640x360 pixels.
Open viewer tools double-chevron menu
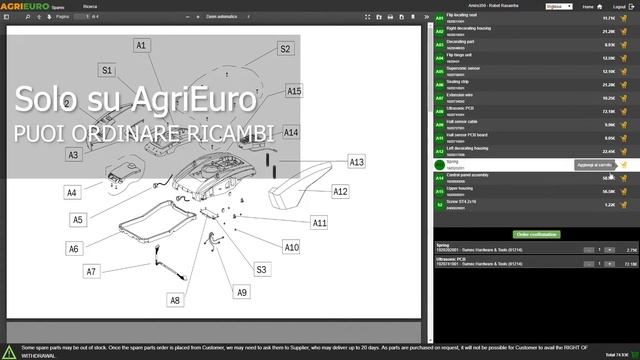click(427, 17)
